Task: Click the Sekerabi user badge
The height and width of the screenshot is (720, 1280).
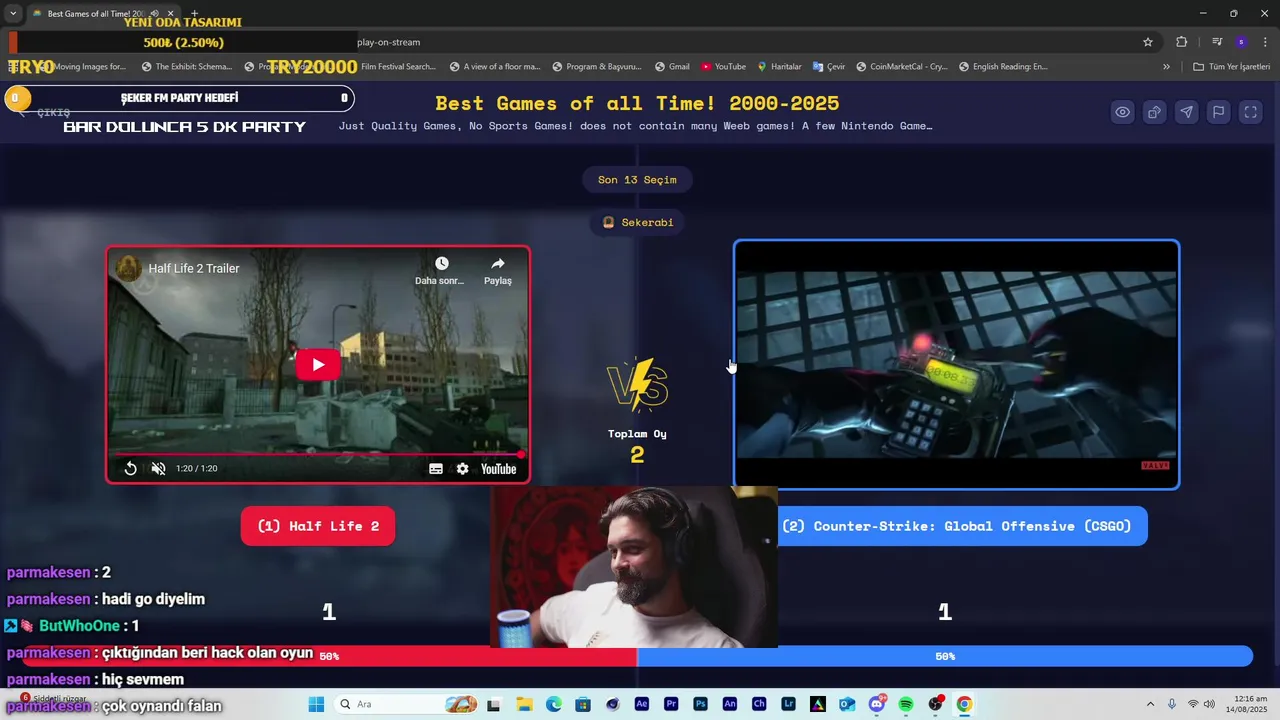Action: pos(637,222)
